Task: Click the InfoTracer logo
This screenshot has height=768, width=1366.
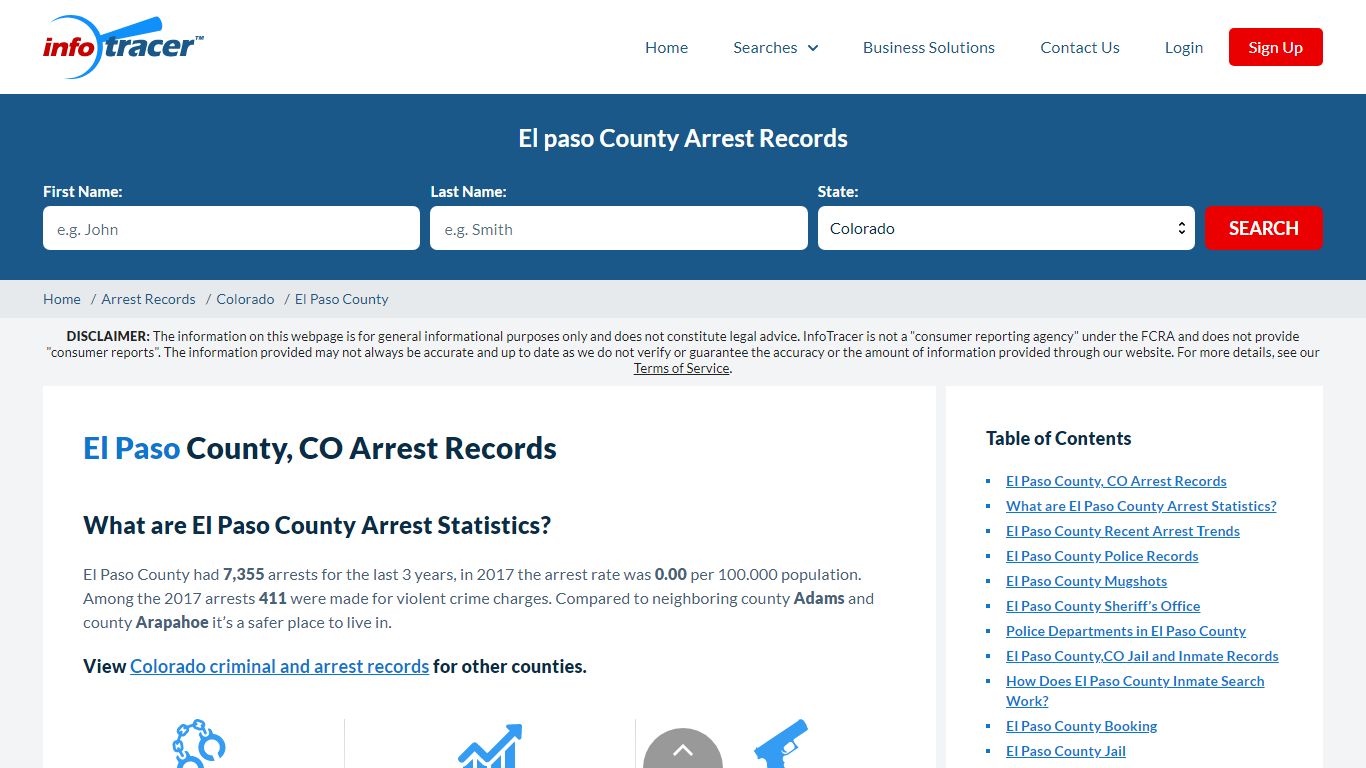Action: (123, 47)
